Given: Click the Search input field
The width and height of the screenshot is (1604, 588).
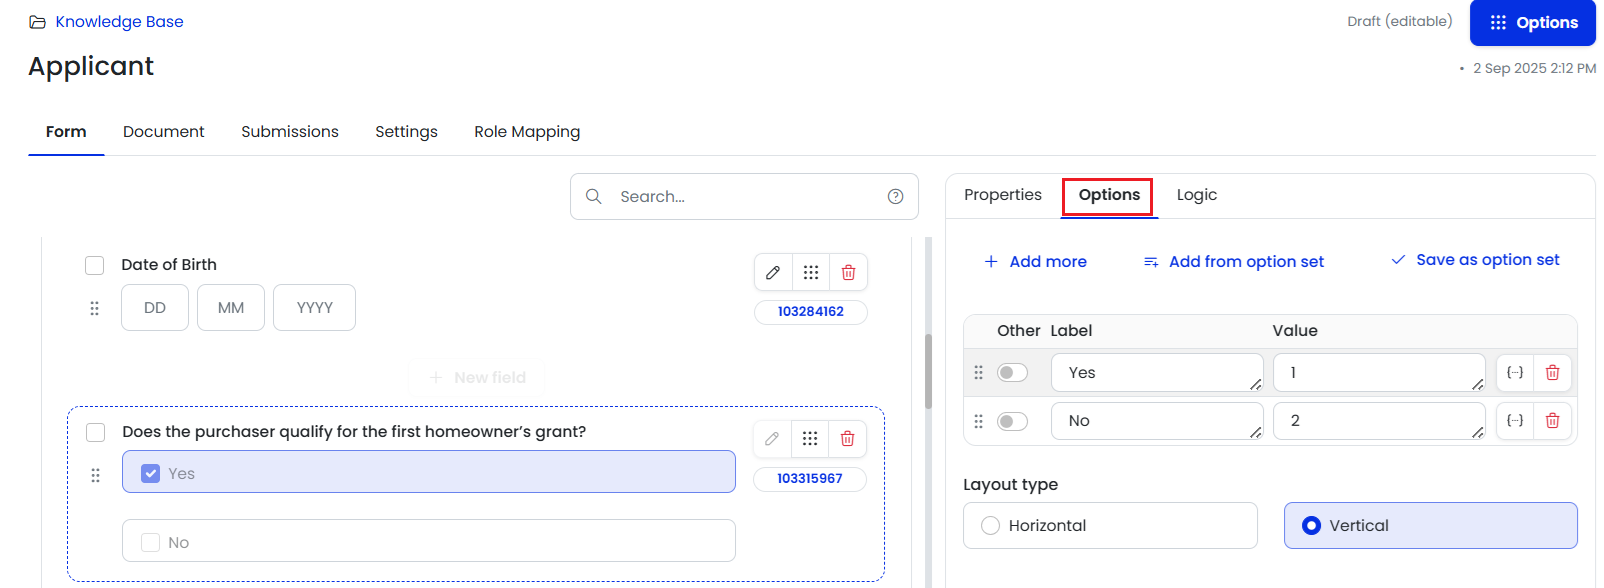Looking at the screenshot, I should 744,196.
